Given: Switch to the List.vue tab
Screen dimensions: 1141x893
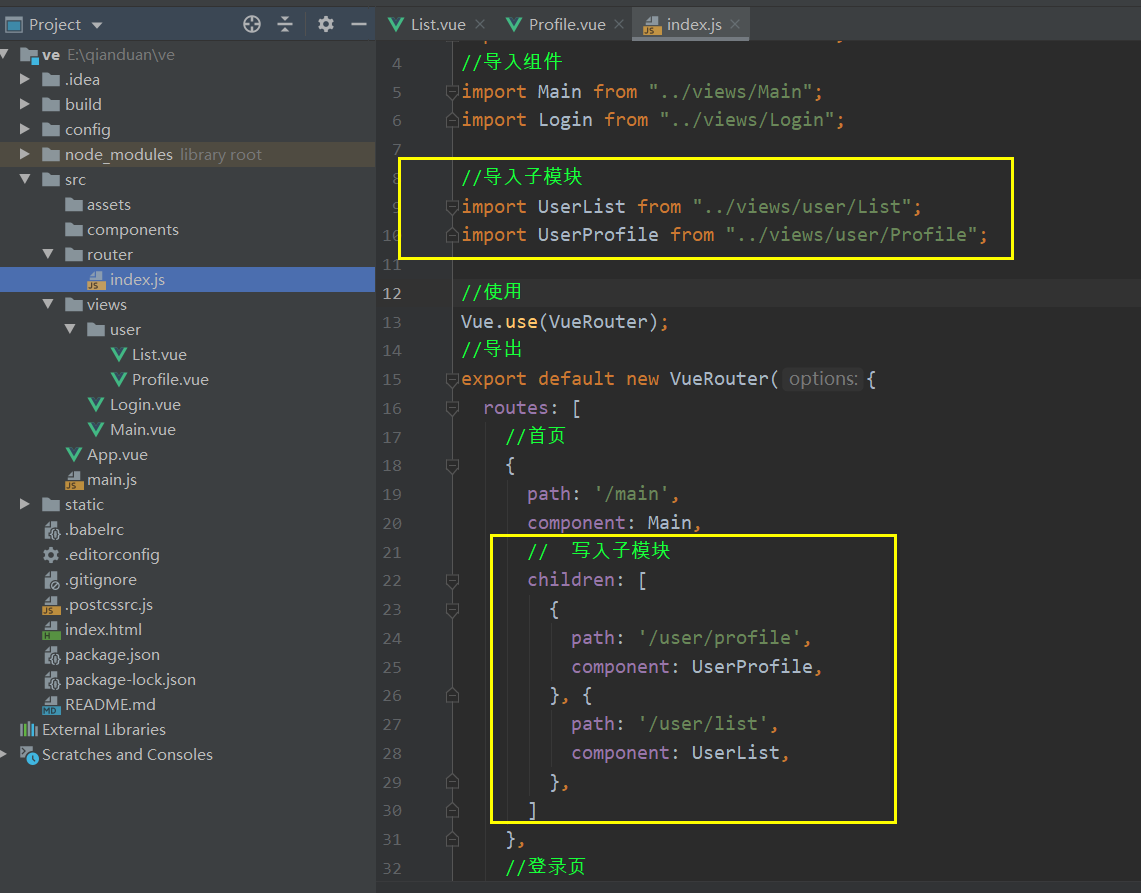Looking at the screenshot, I should (x=437, y=24).
